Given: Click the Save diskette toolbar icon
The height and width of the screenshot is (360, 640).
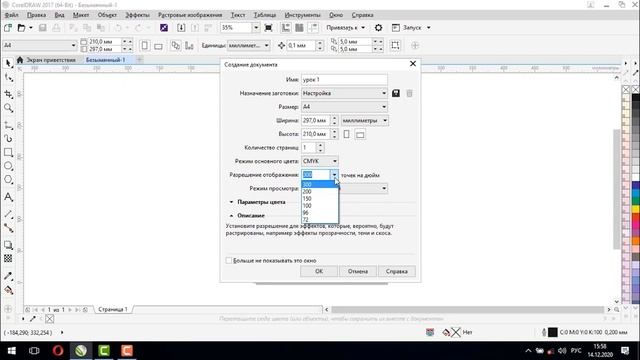Looking at the screenshot, I should click(x=42, y=28).
